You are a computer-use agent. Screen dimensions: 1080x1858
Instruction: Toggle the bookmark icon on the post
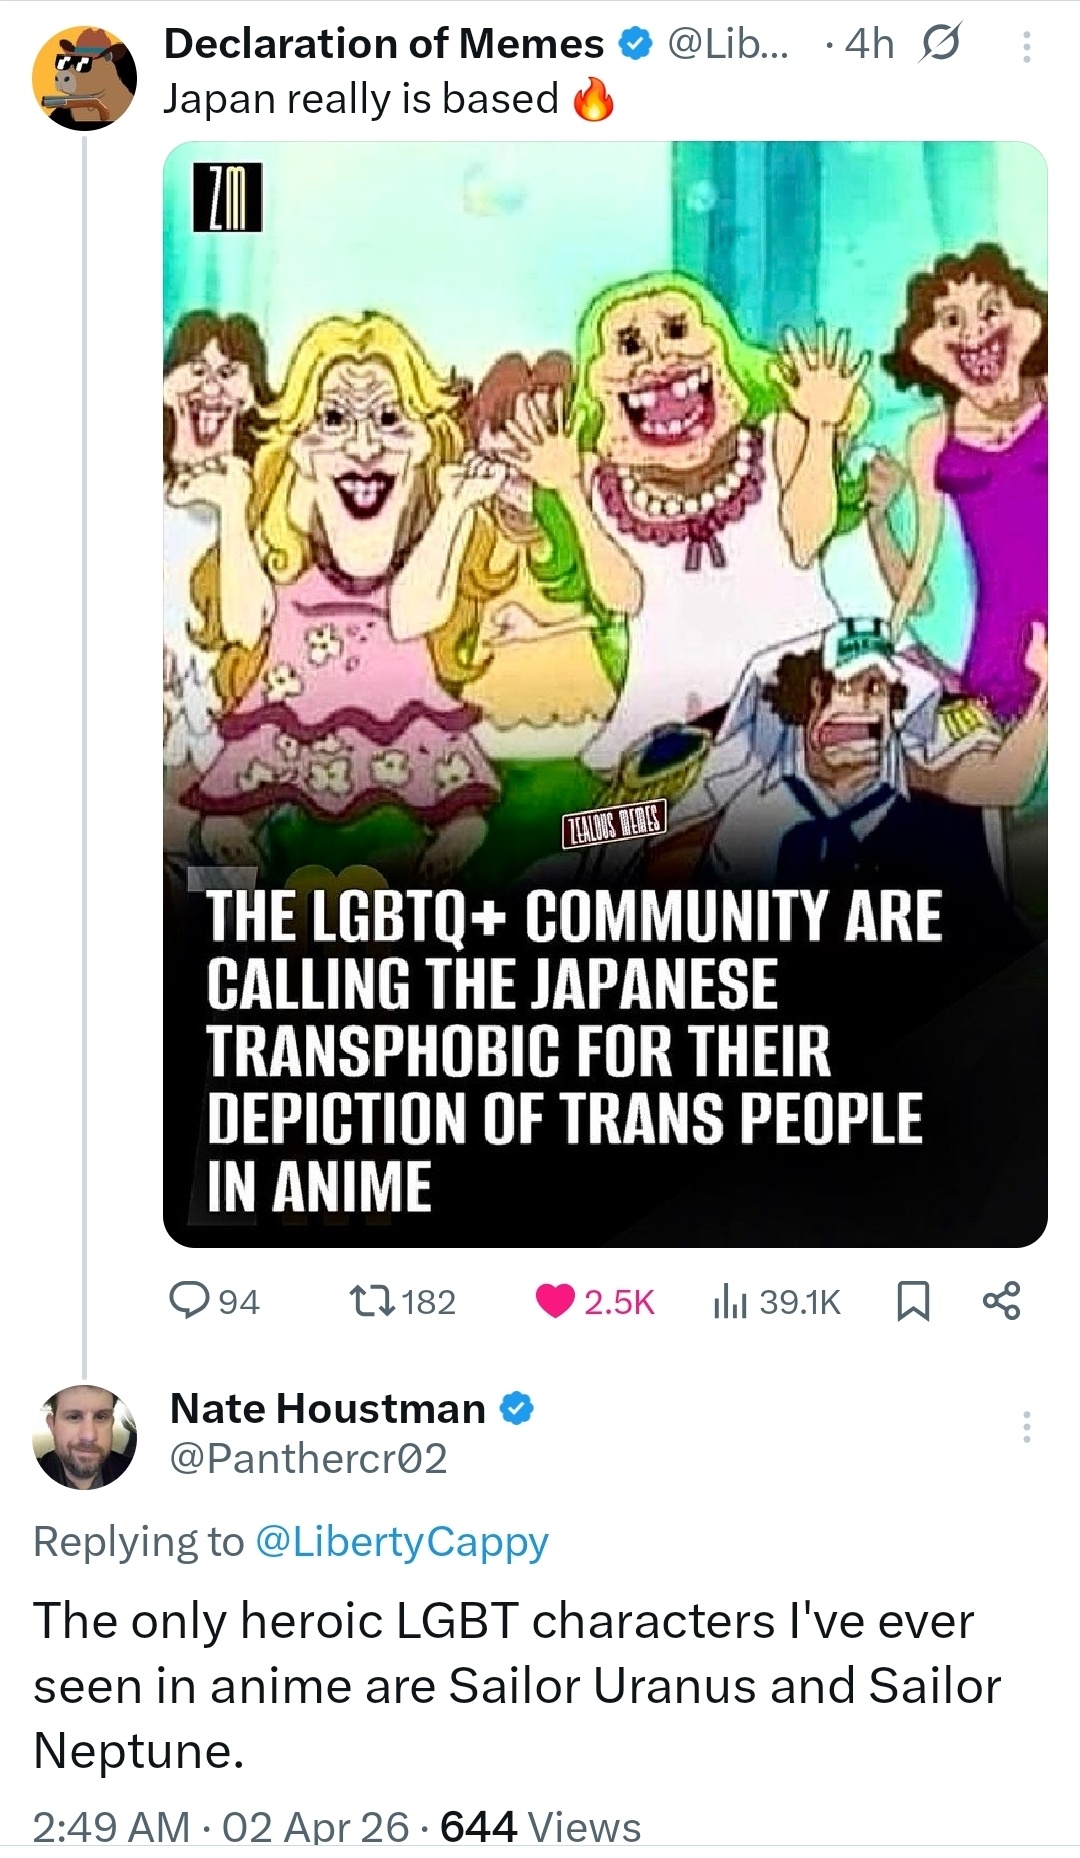pyautogui.click(x=912, y=1301)
